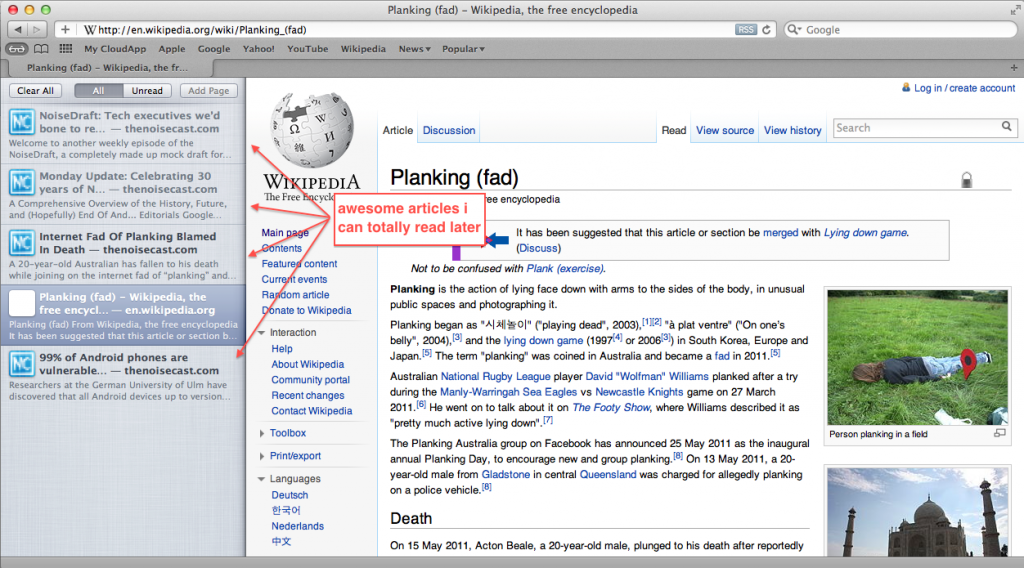
Task: Add bookmark with the plus button
Action: (65, 29)
